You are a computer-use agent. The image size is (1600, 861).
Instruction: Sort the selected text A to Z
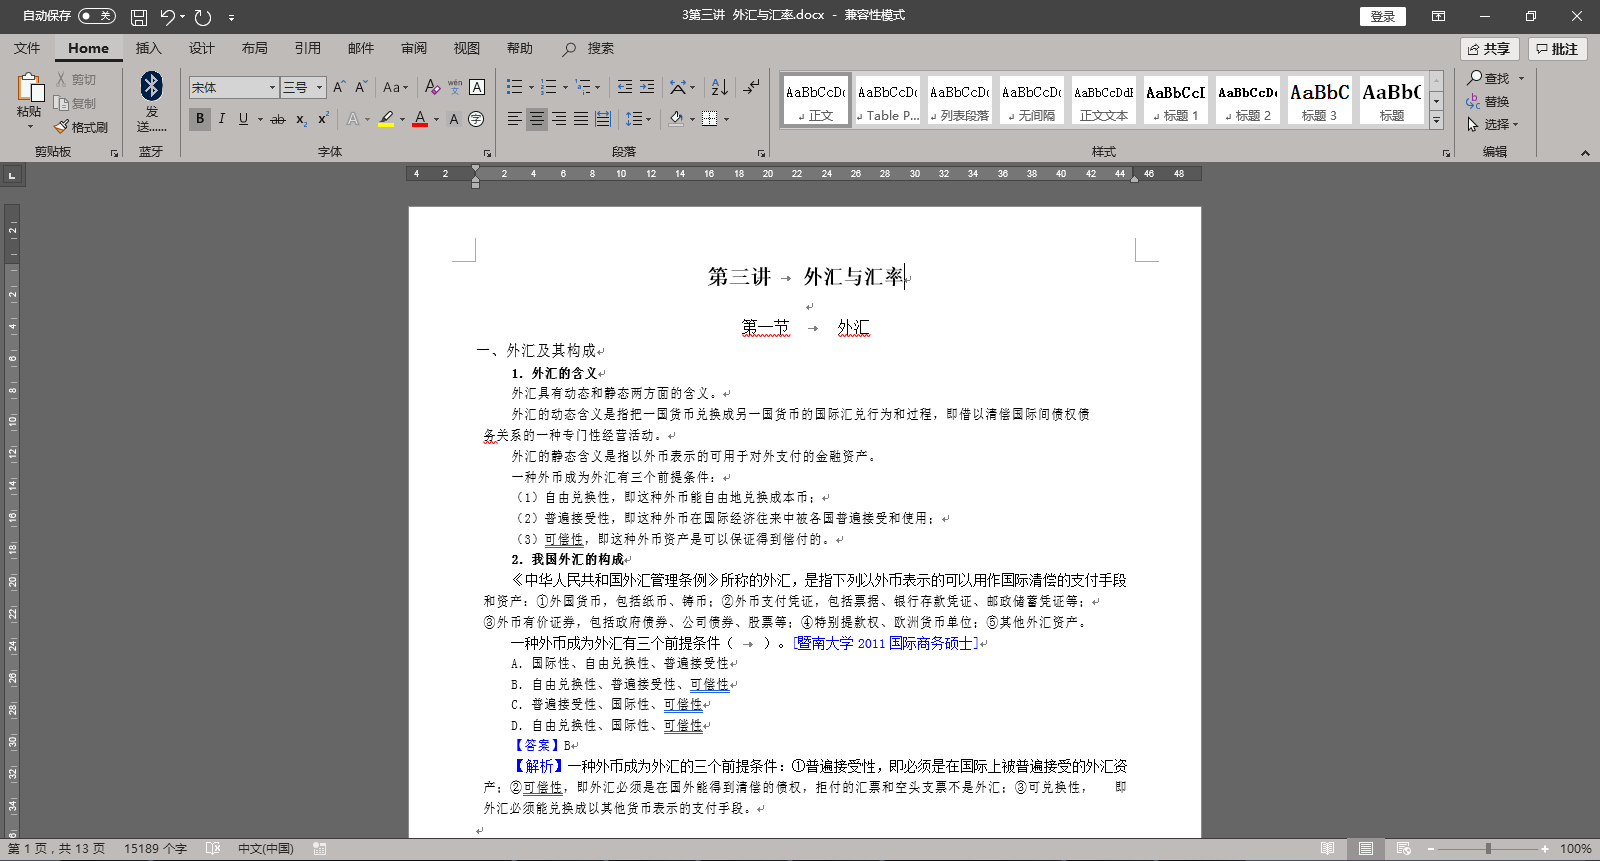tap(720, 87)
